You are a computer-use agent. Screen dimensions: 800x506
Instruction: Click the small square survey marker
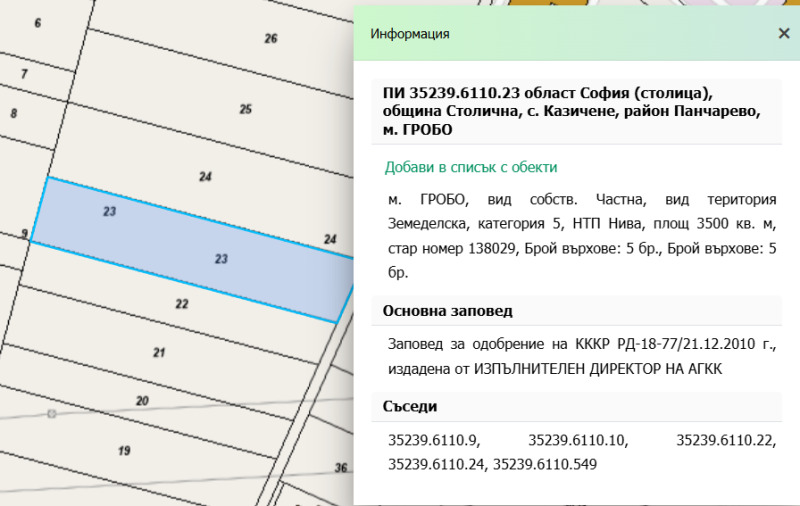pyautogui.click(x=52, y=413)
